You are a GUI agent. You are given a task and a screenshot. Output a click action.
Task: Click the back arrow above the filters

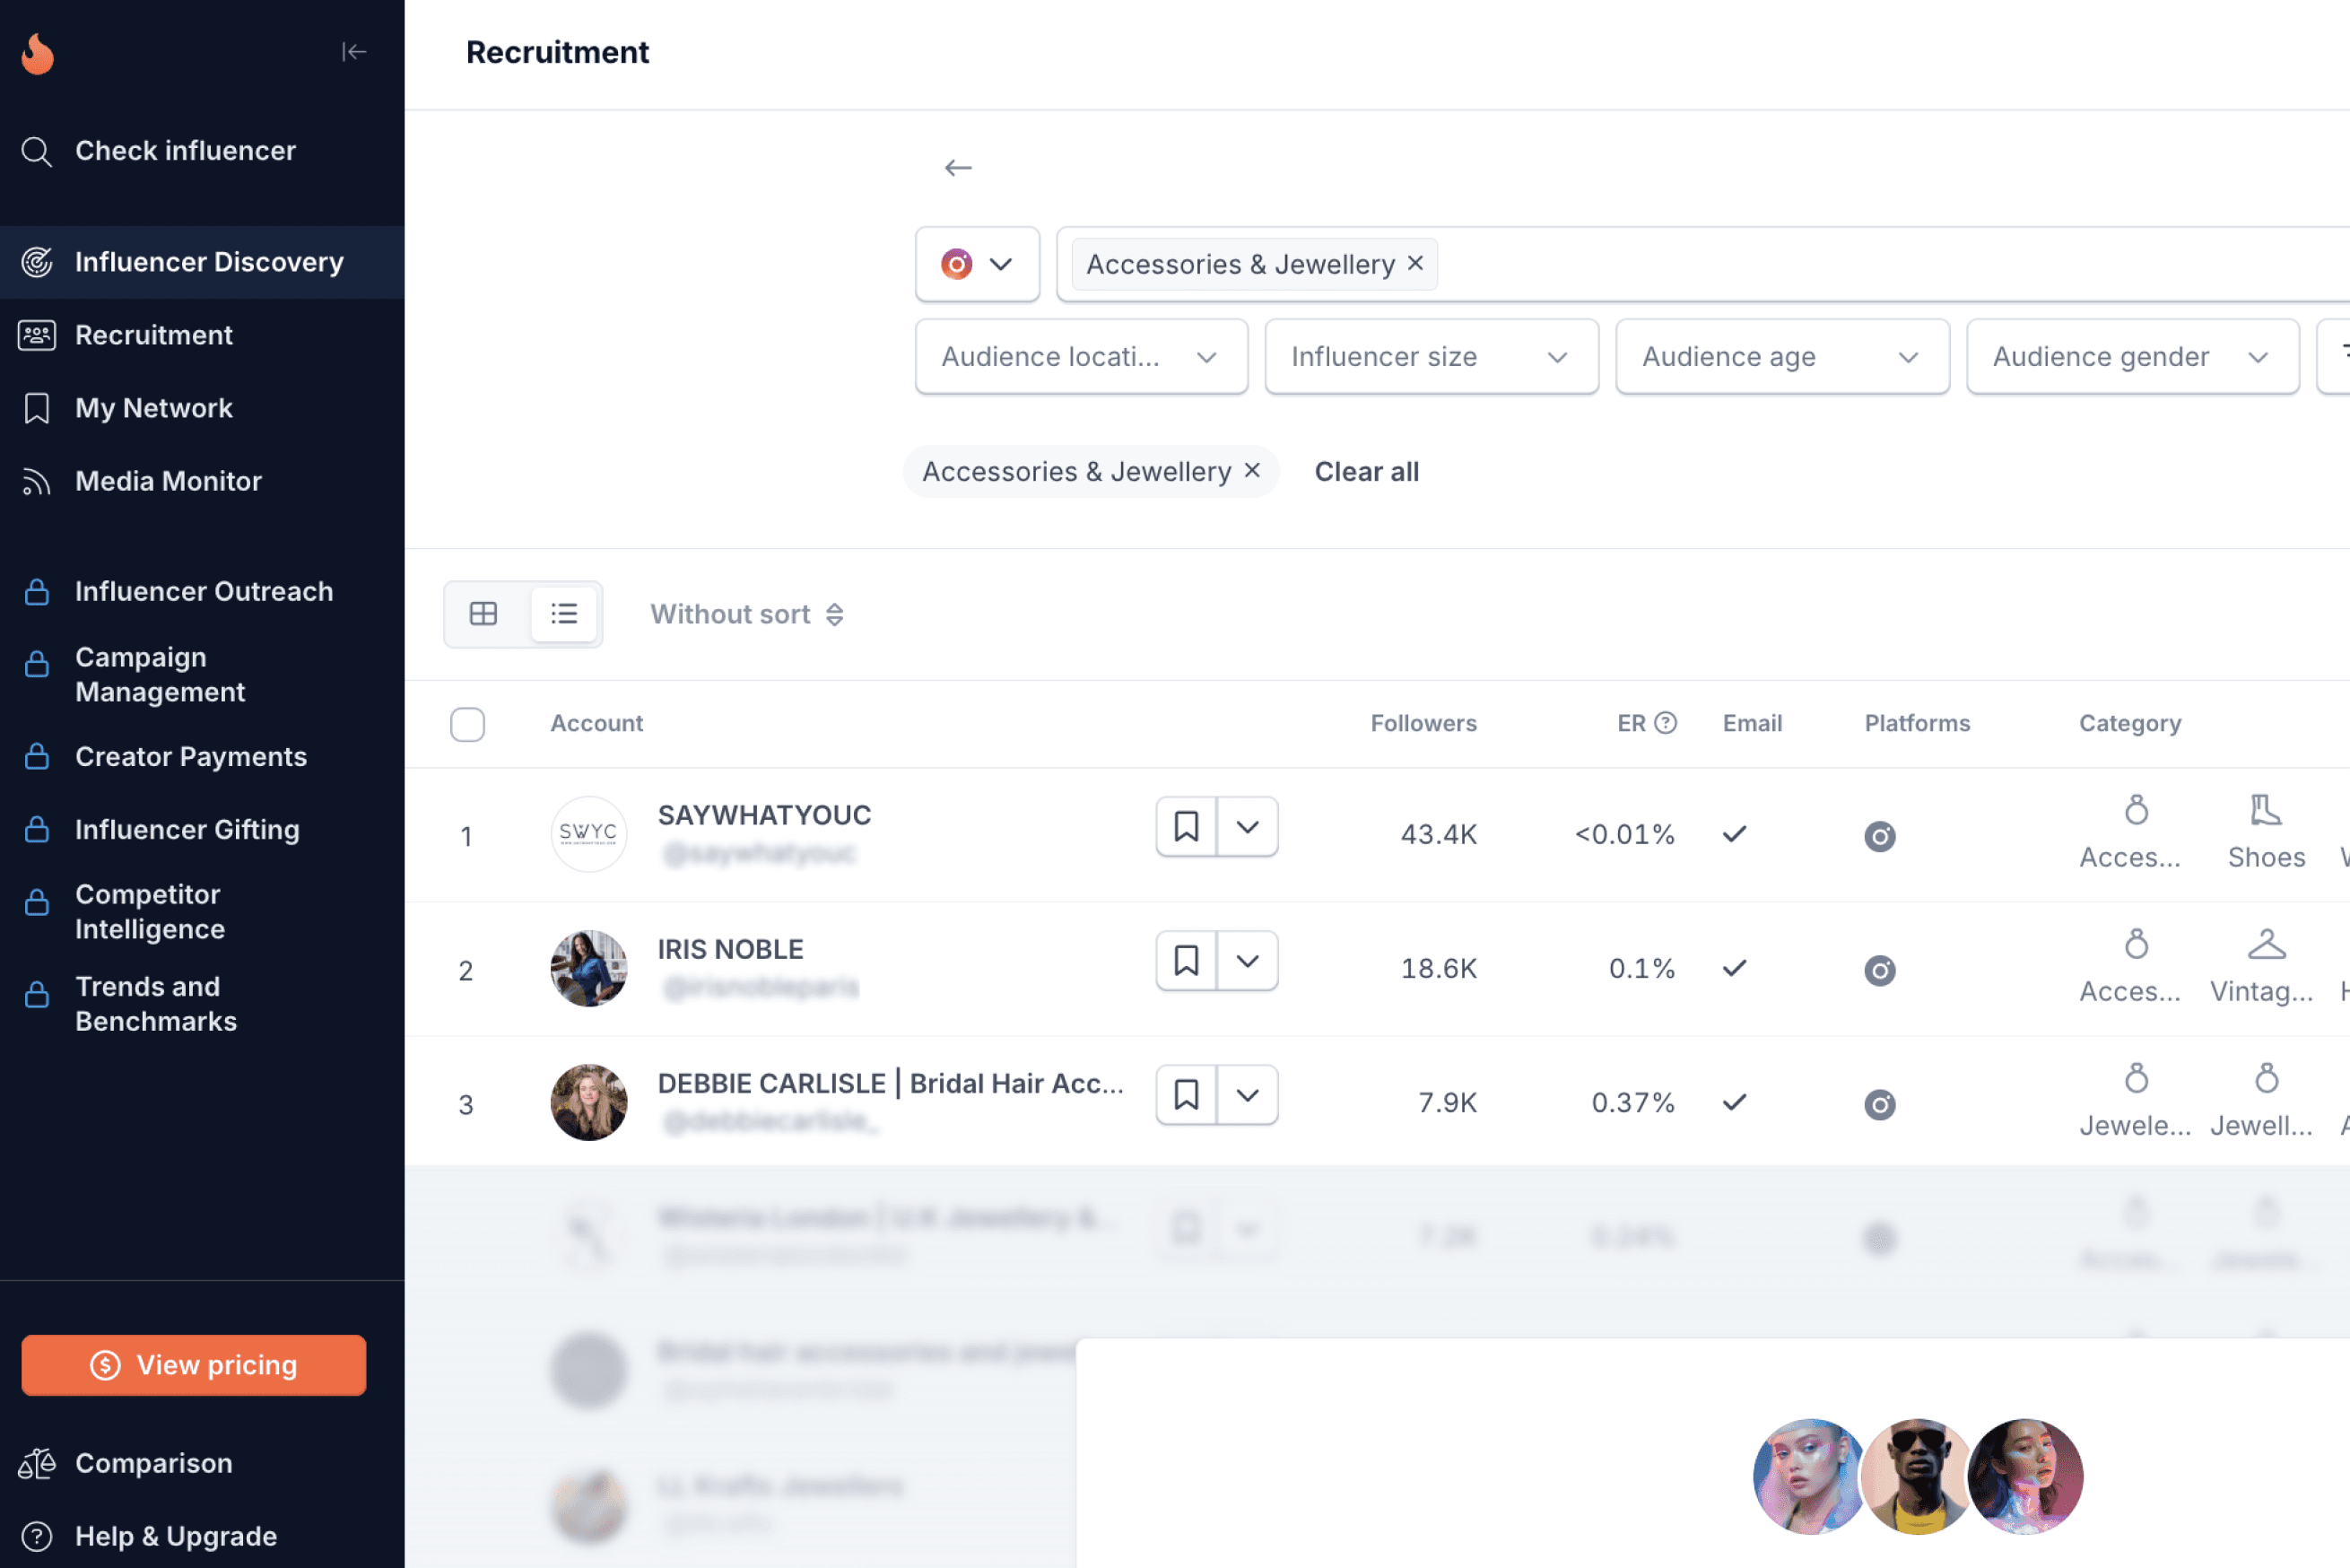click(958, 167)
